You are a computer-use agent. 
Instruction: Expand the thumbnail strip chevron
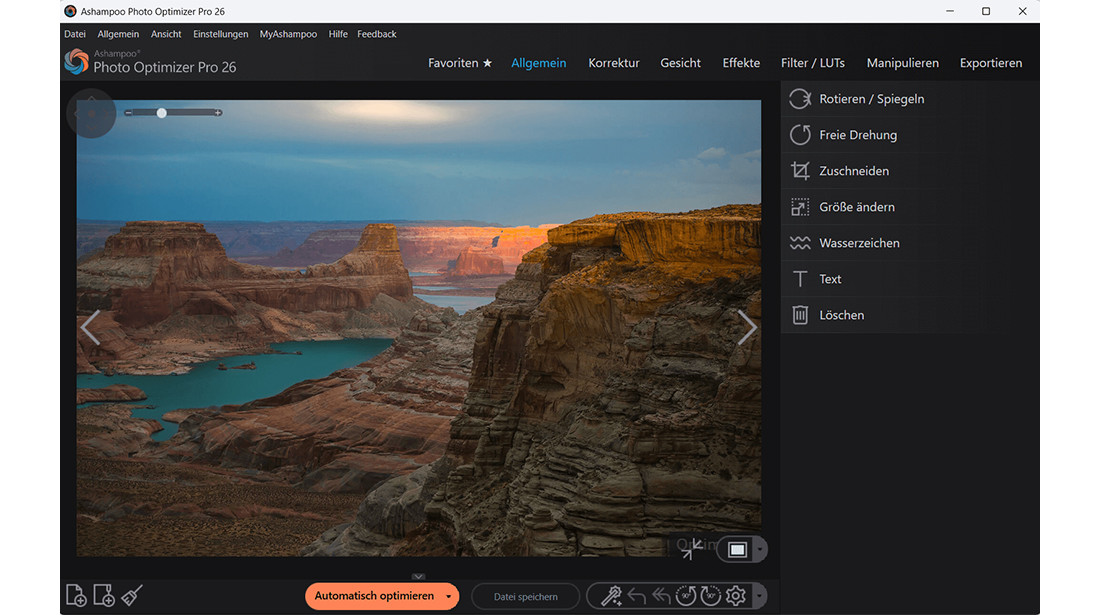coord(419,576)
